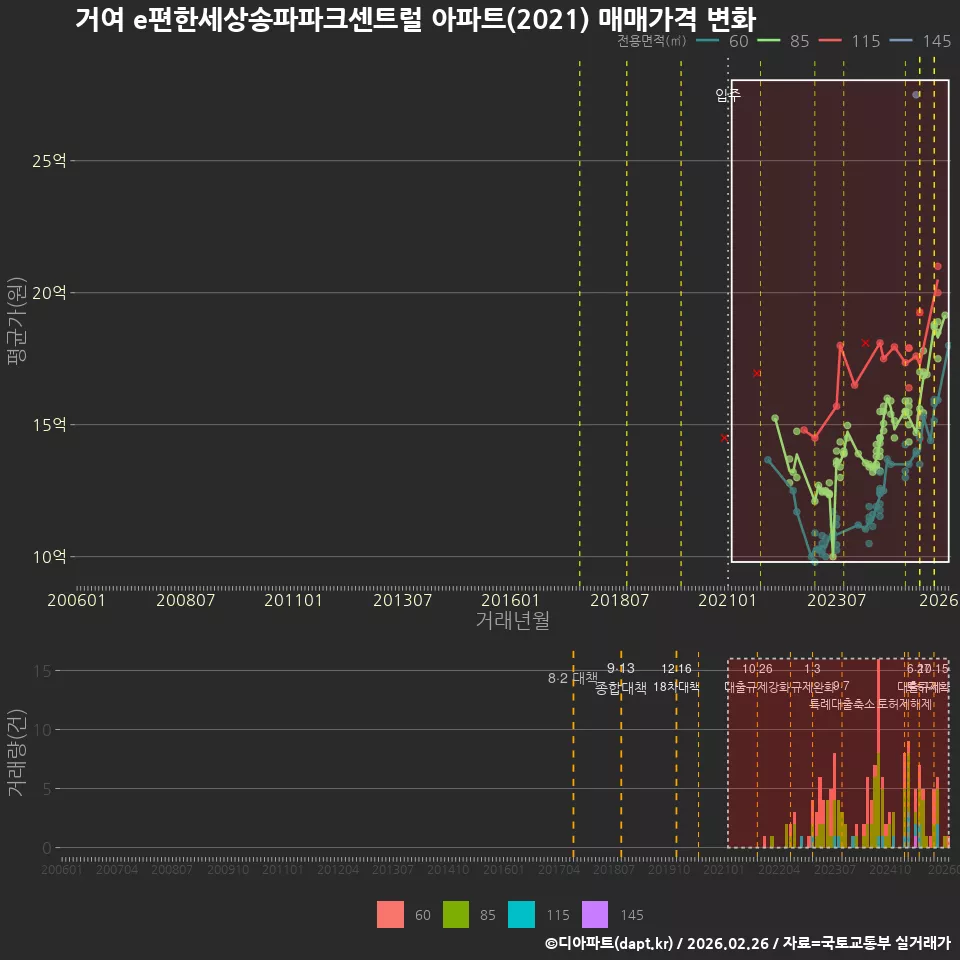This screenshot has width=960, height=960.
Task: Click the 평균가(원) vertical axis title
Action: 17,321
